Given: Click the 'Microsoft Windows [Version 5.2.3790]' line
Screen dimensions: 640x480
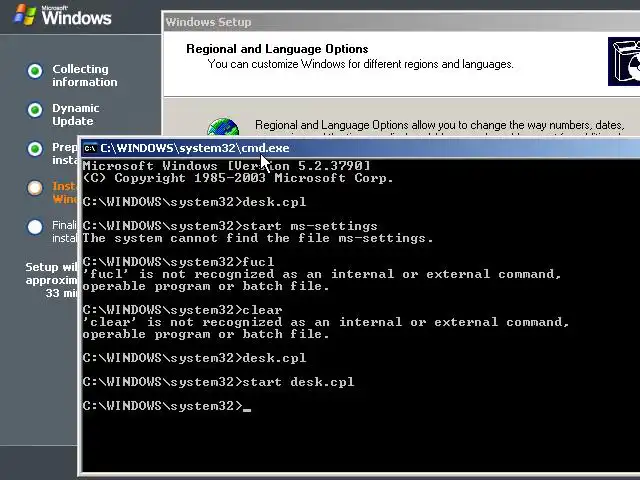Looking at the screenshot, I should pyautogui.click(x=227, y=166).
